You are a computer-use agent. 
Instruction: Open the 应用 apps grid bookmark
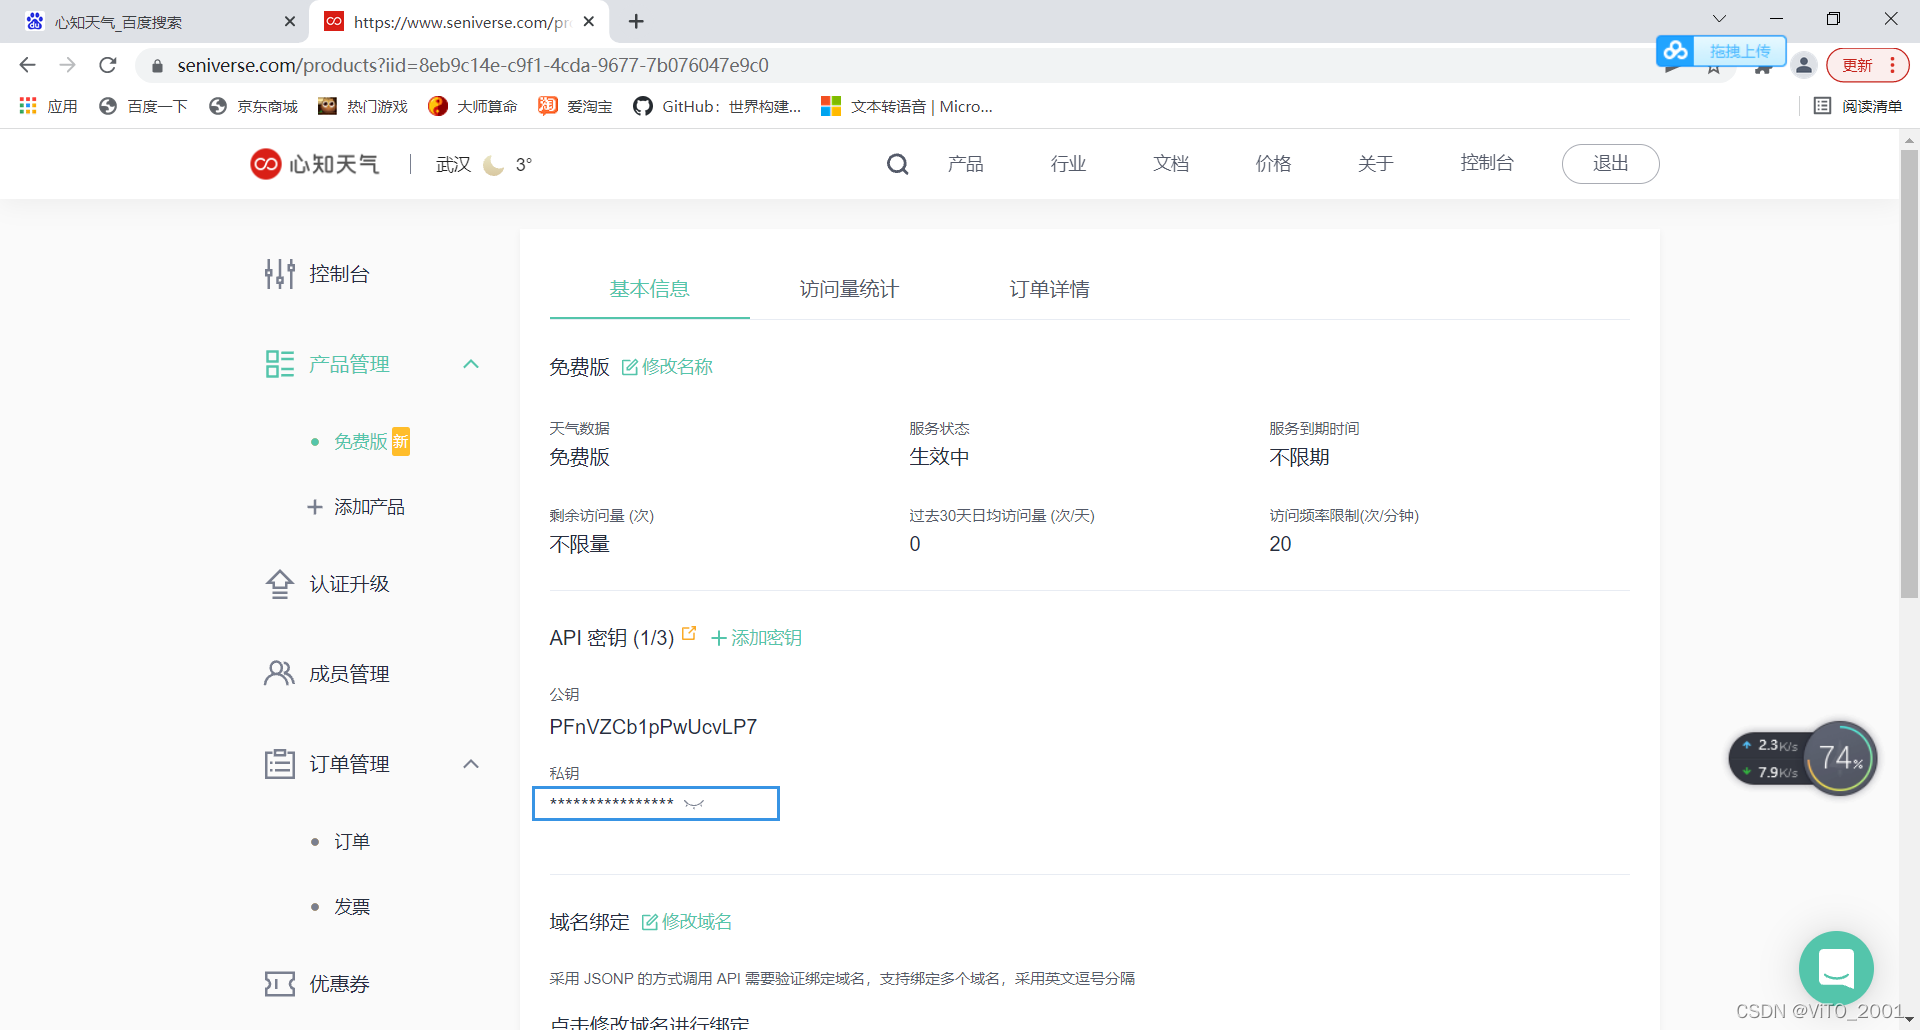point(48,106)
